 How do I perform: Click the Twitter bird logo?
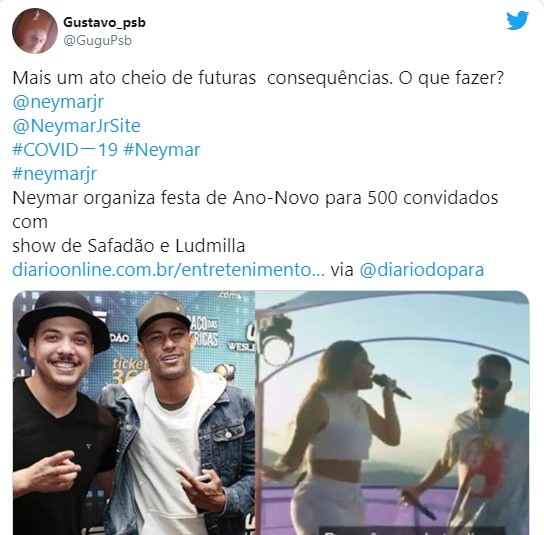tap(517, 21)
